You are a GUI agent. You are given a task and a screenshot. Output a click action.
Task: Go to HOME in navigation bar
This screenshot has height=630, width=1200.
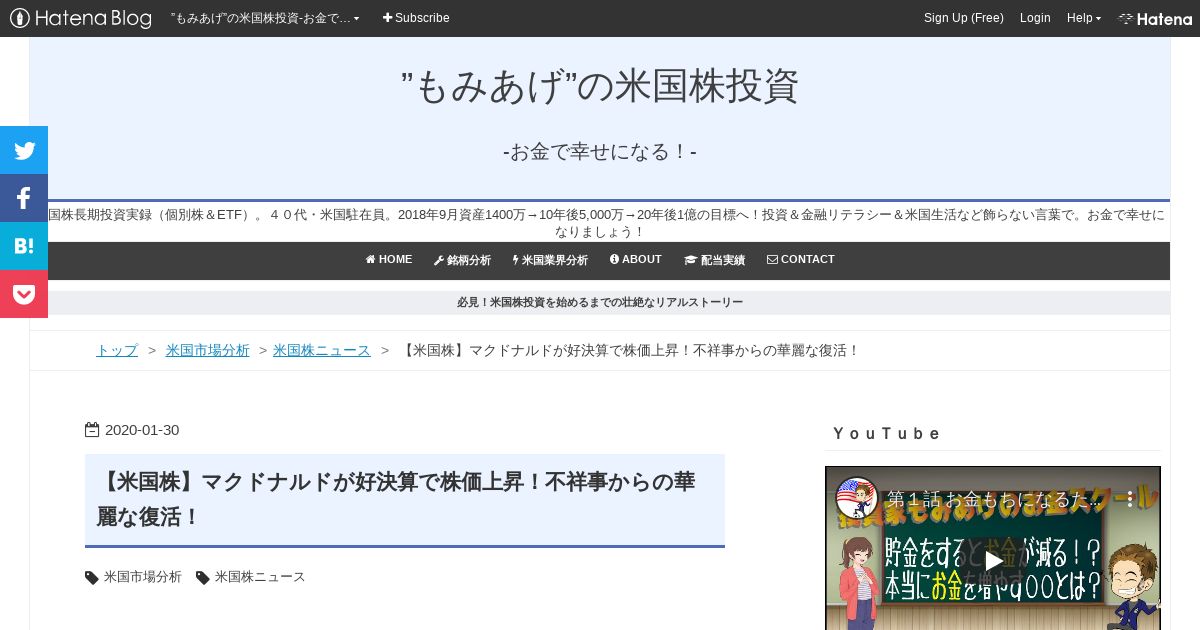tap(389, 260)
